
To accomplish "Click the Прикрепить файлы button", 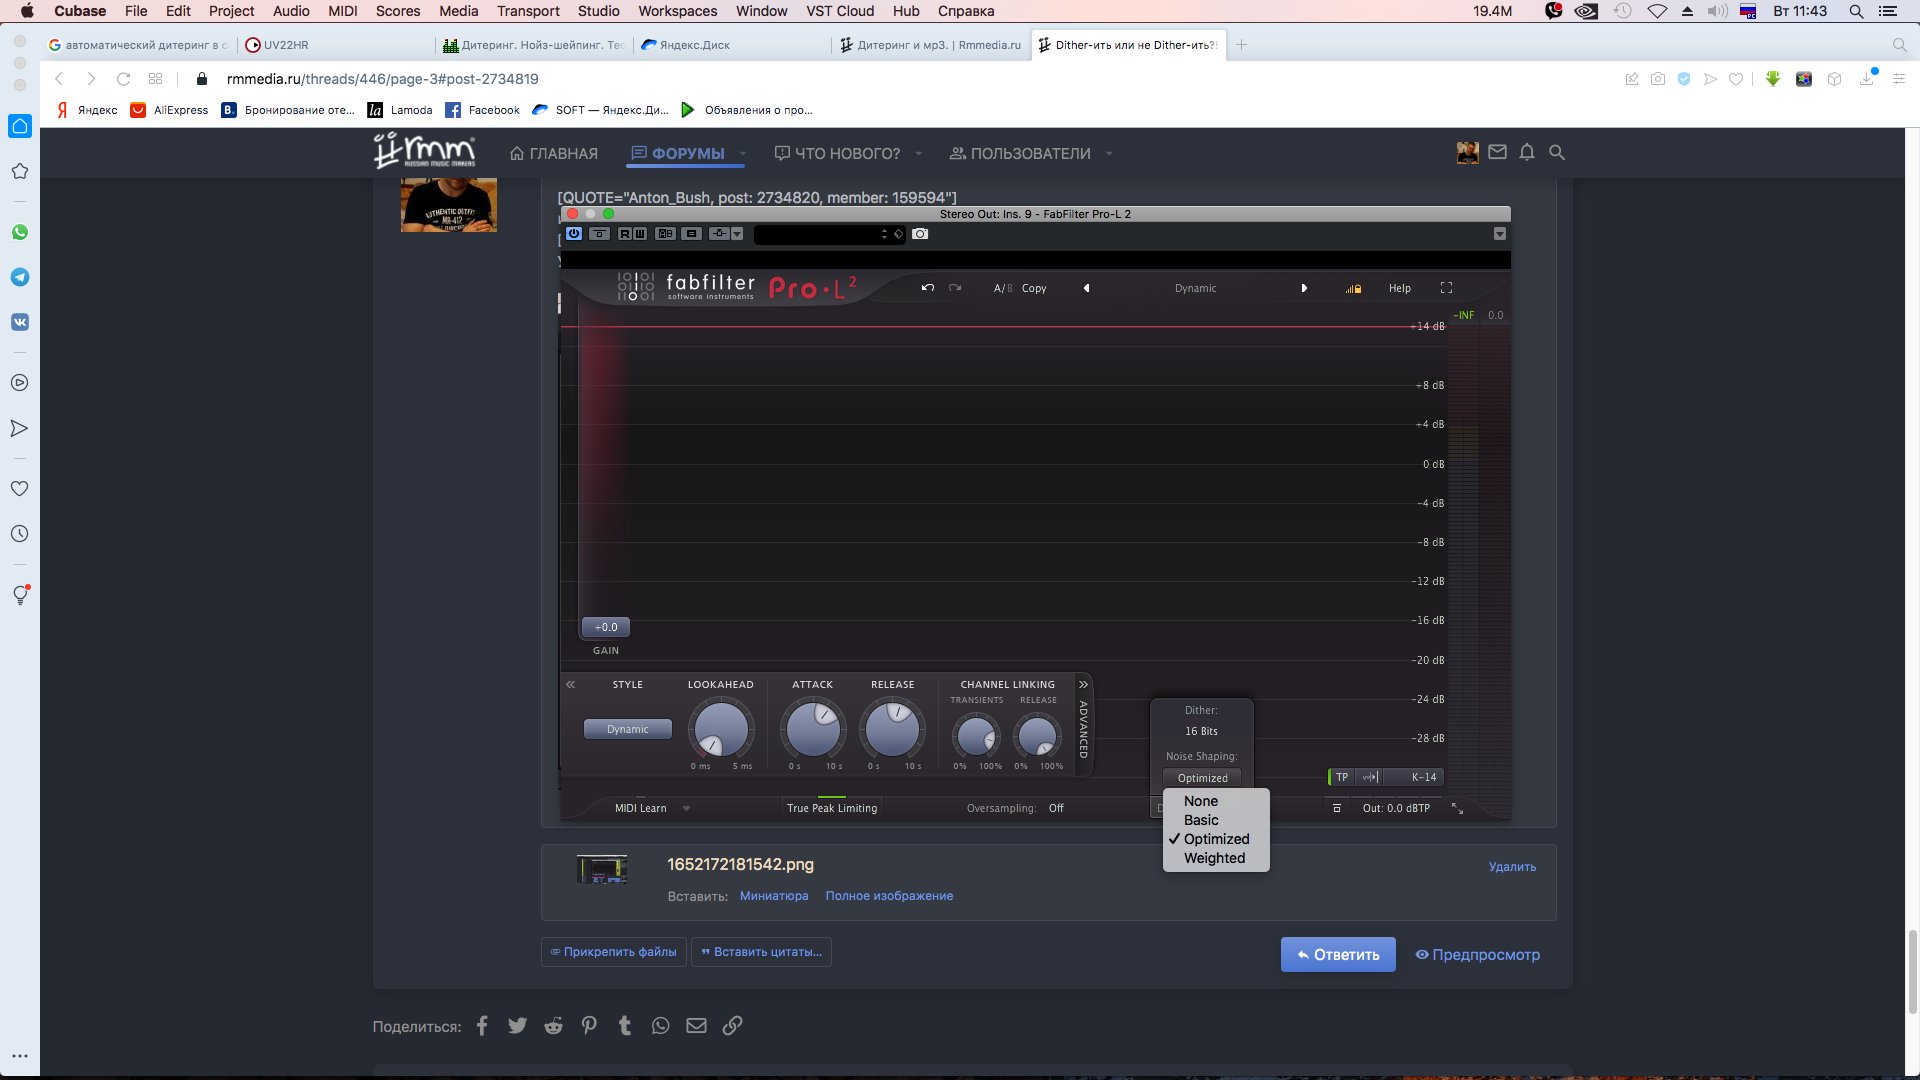I will [613, 952].
